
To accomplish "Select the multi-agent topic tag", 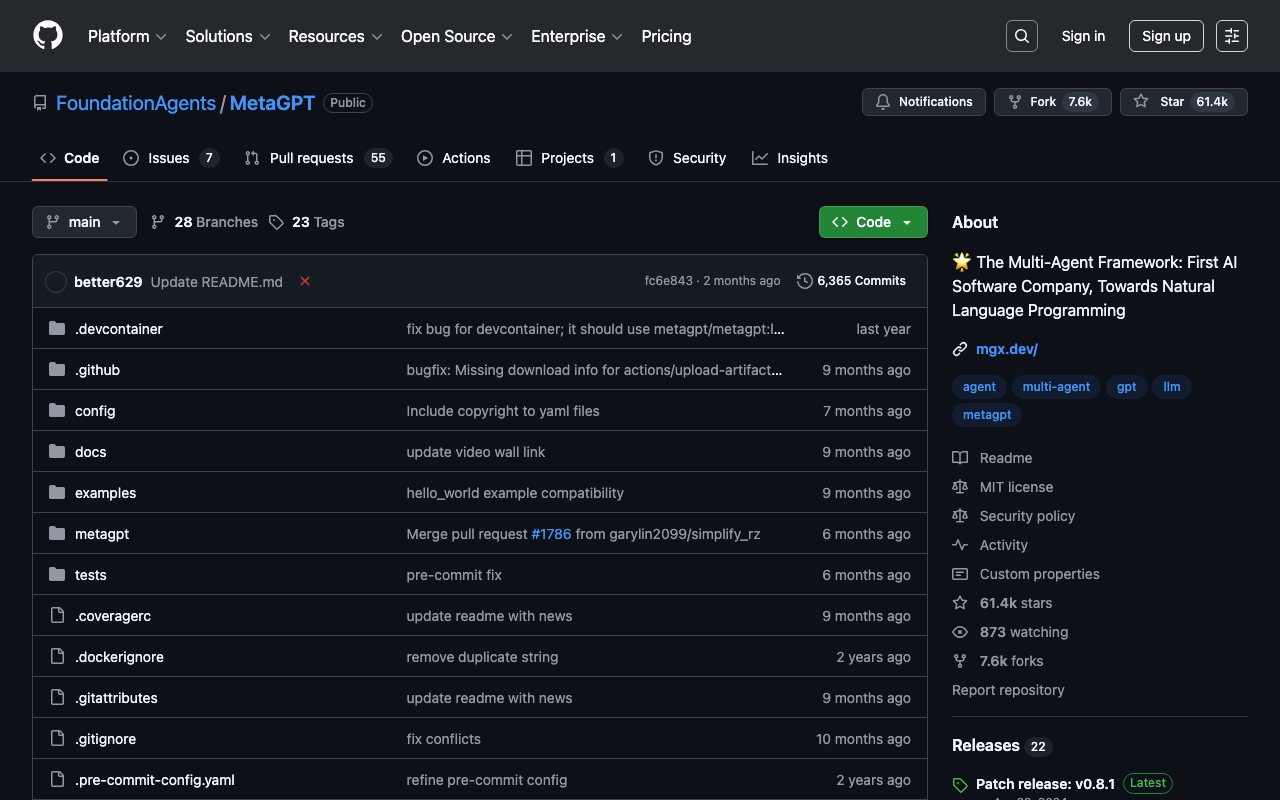I will [1056, 387].
